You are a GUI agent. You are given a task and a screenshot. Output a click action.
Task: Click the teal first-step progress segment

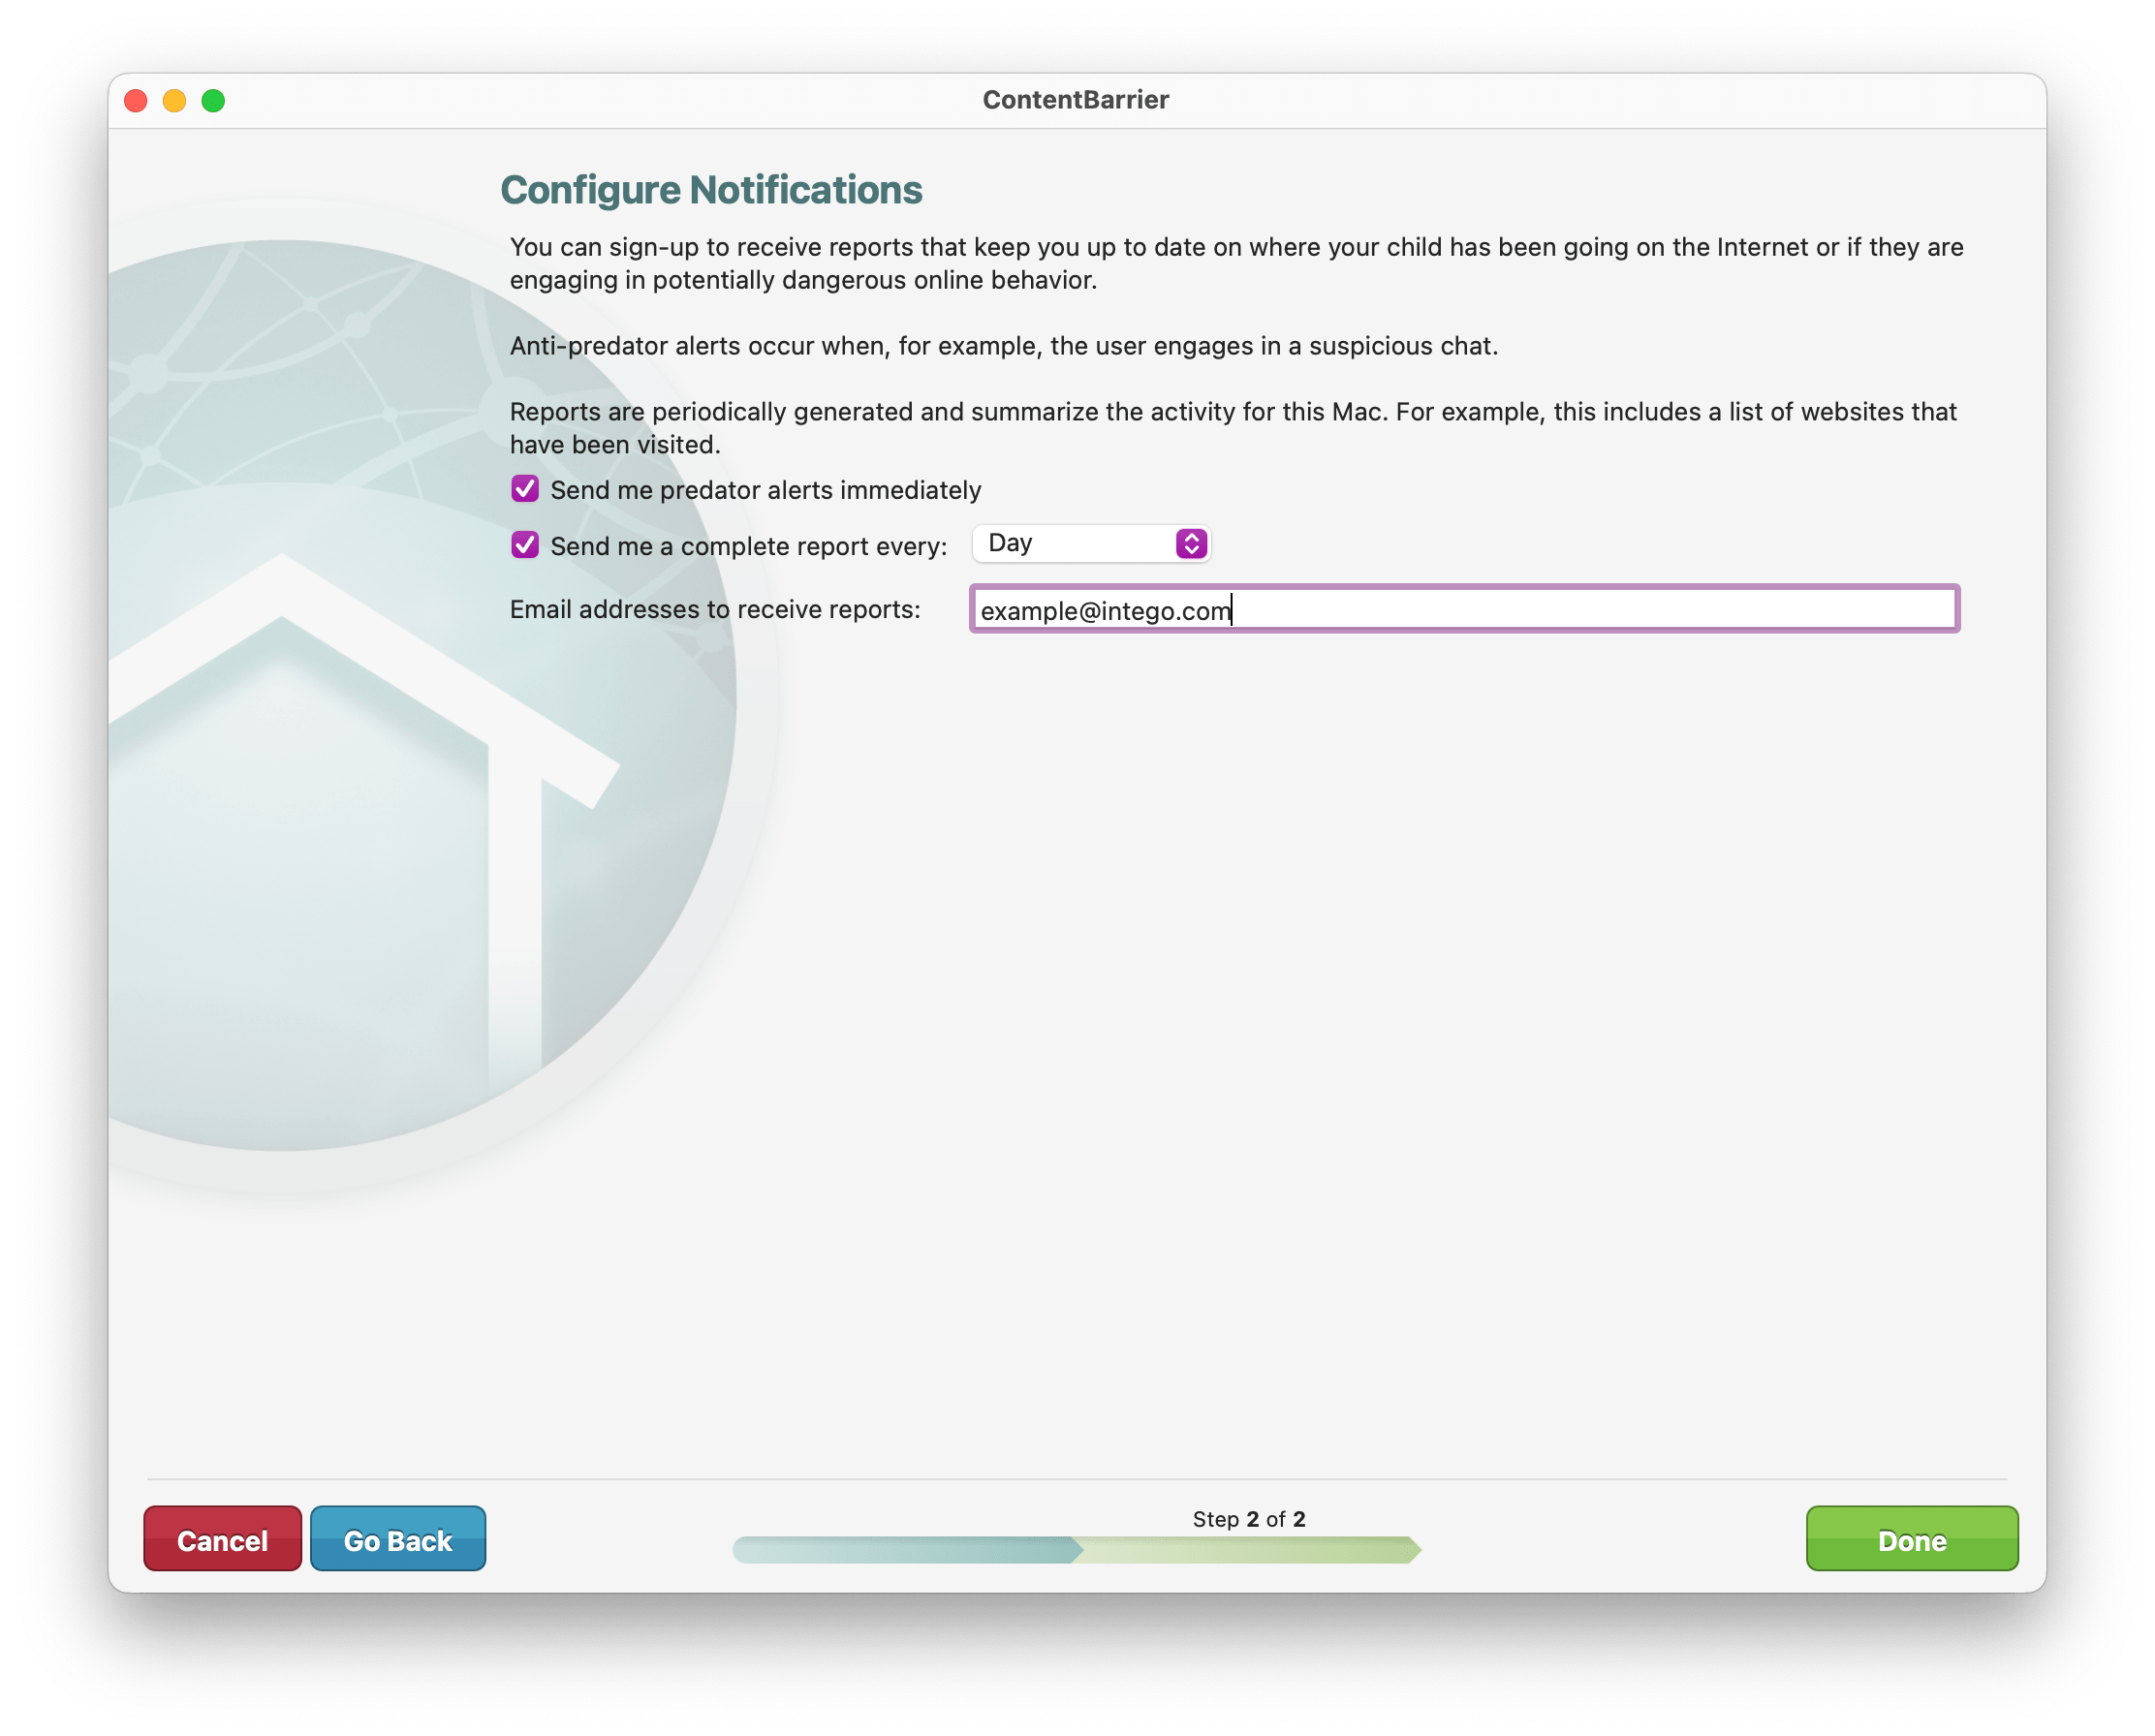(905, 1550)
